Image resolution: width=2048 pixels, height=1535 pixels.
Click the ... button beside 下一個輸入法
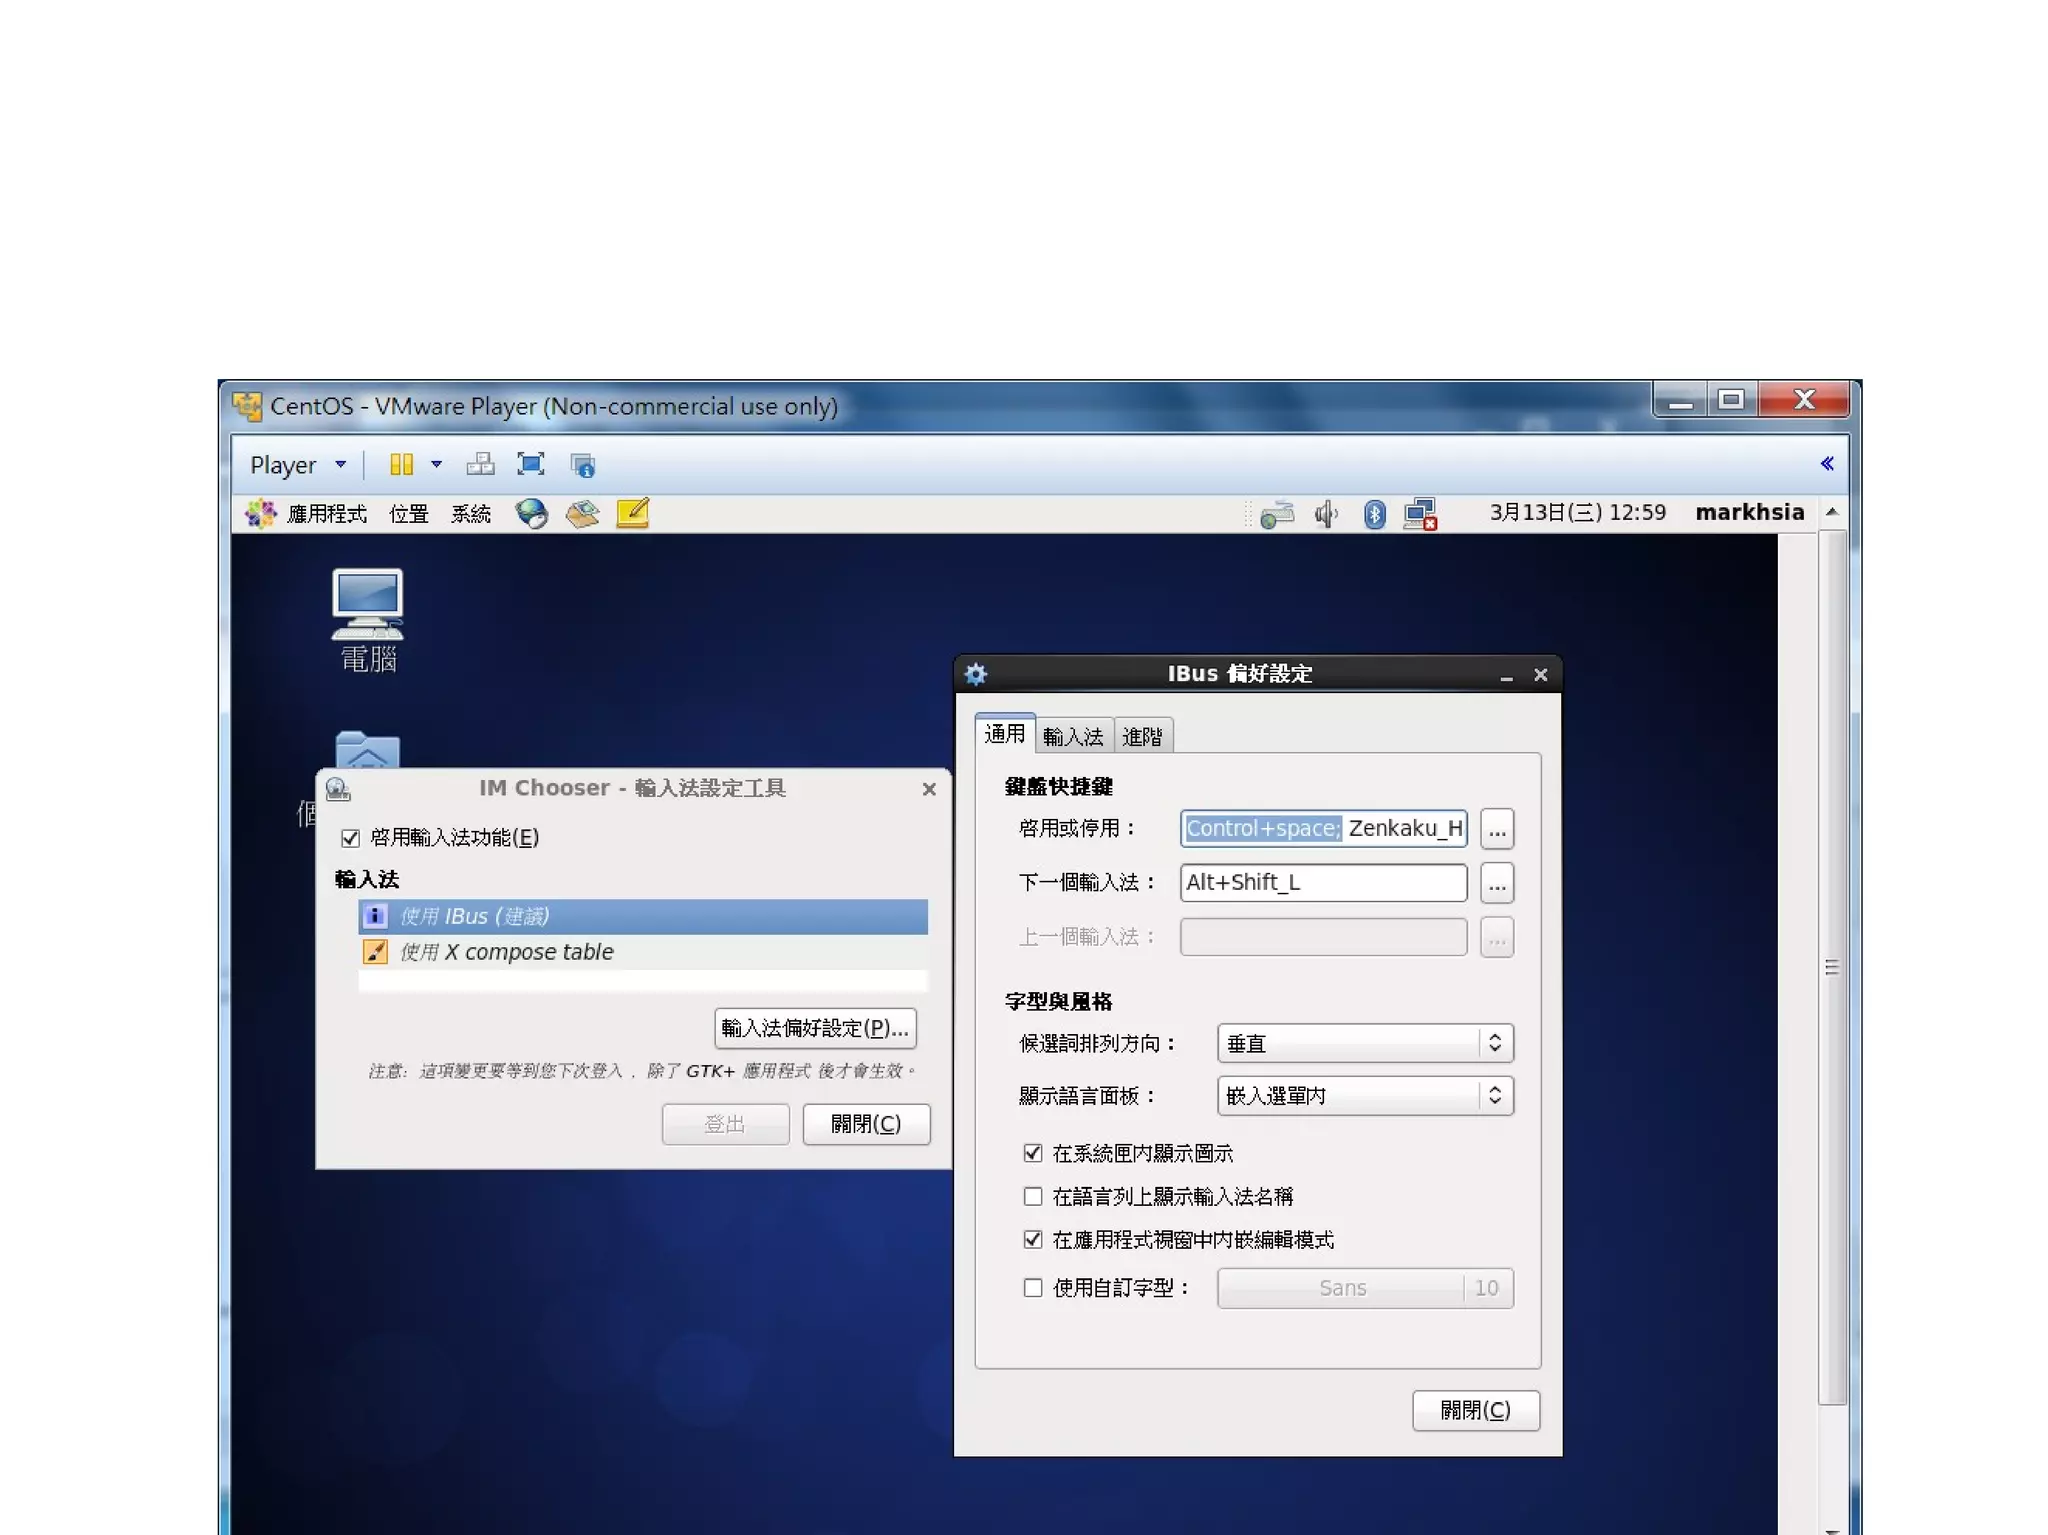tap(1496, 883)
